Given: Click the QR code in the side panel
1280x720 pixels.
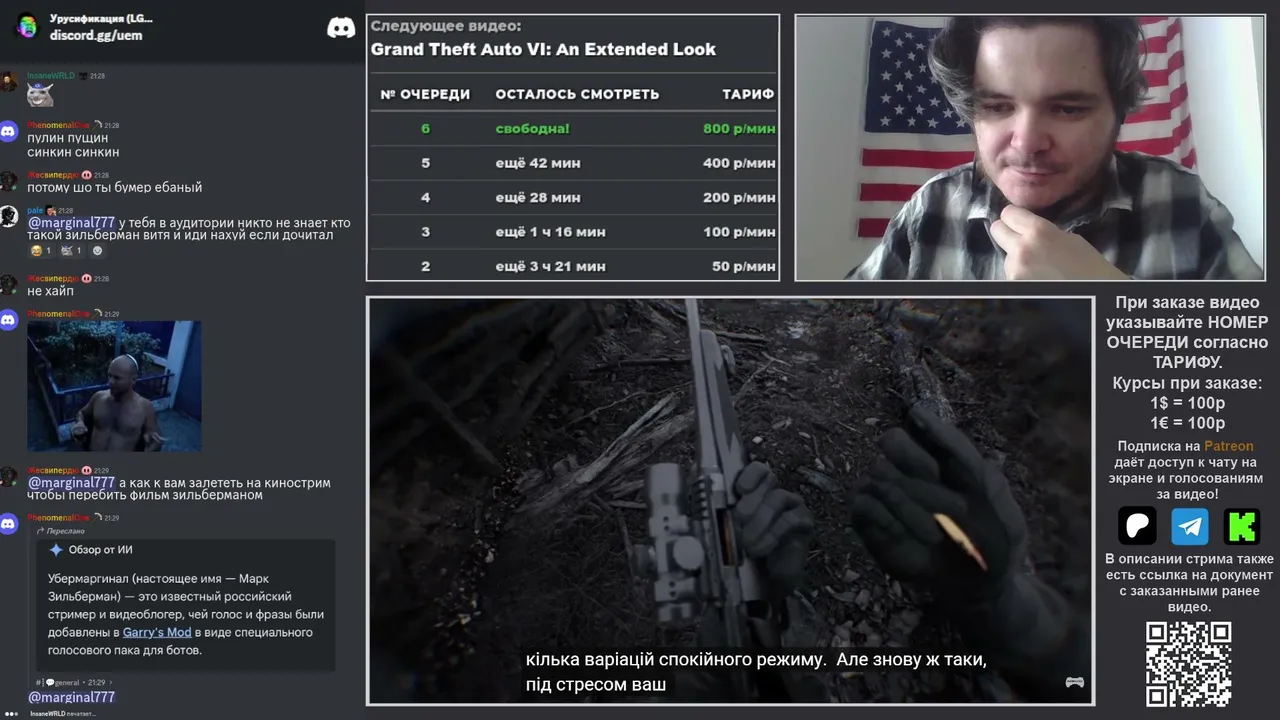Looking at the screenshot, I should pos(1189,664).
